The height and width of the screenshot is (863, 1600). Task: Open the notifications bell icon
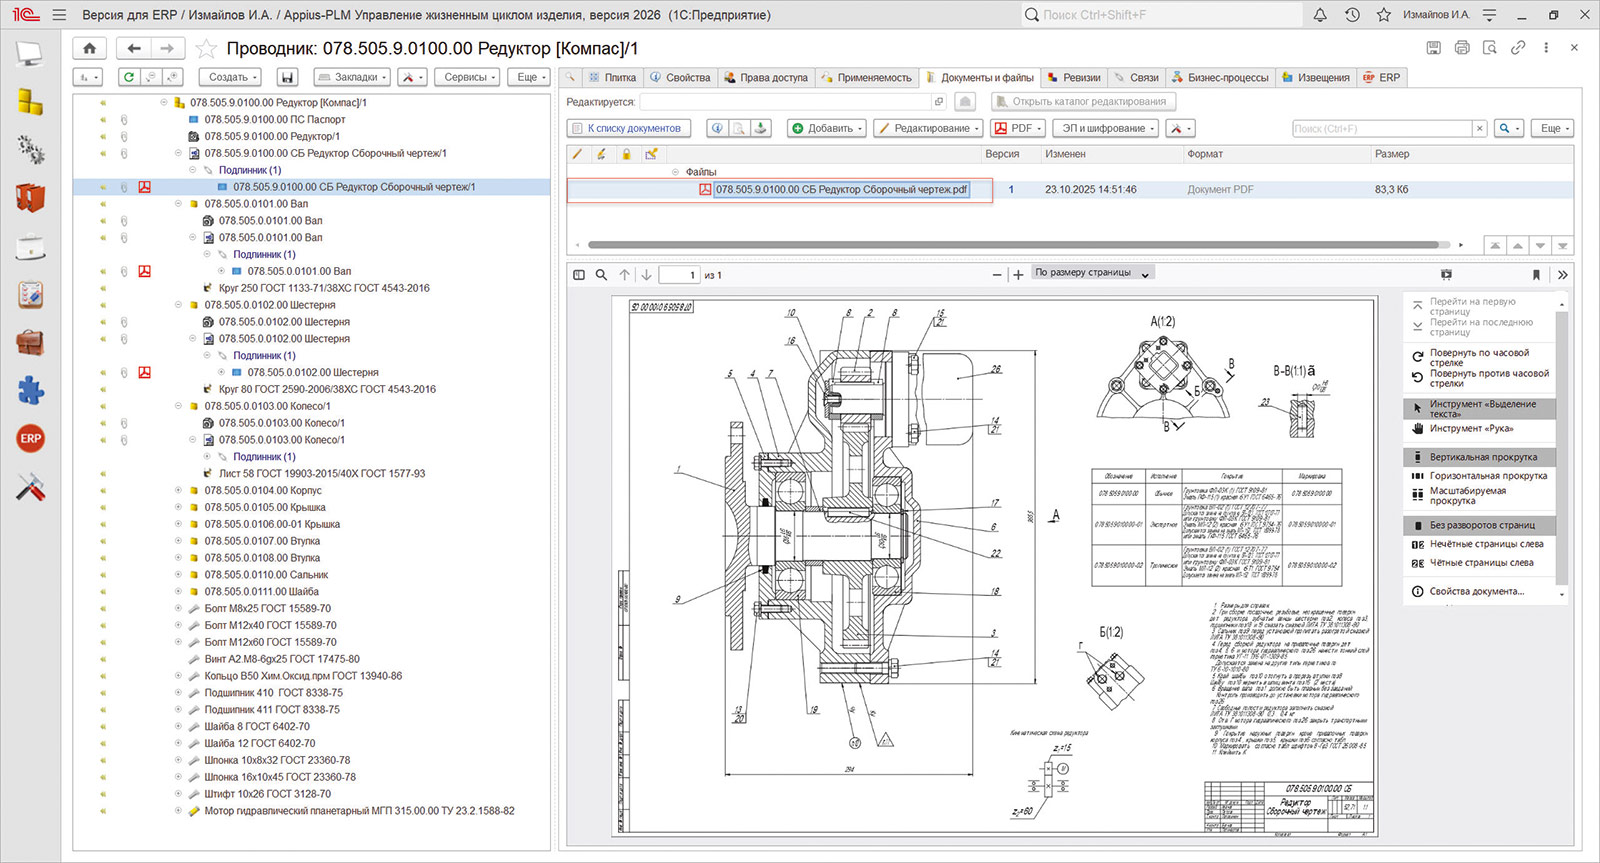pyautogui.click(x=1320, y=15)
